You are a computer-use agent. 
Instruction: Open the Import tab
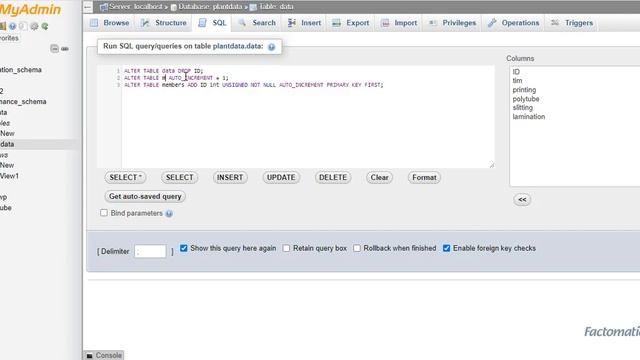[399, 23]
